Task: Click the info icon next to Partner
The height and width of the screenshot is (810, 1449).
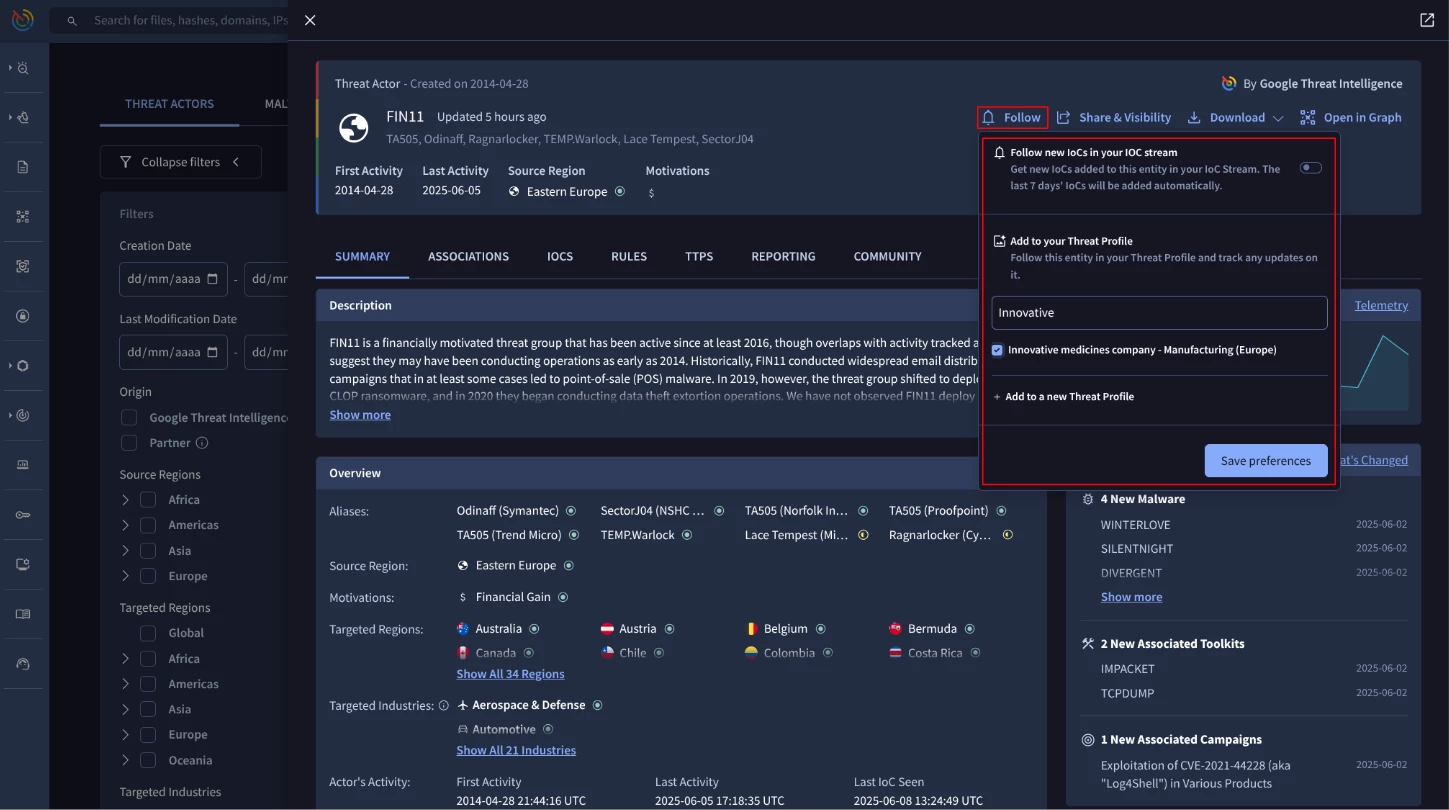Action: (x=202, y=443)
